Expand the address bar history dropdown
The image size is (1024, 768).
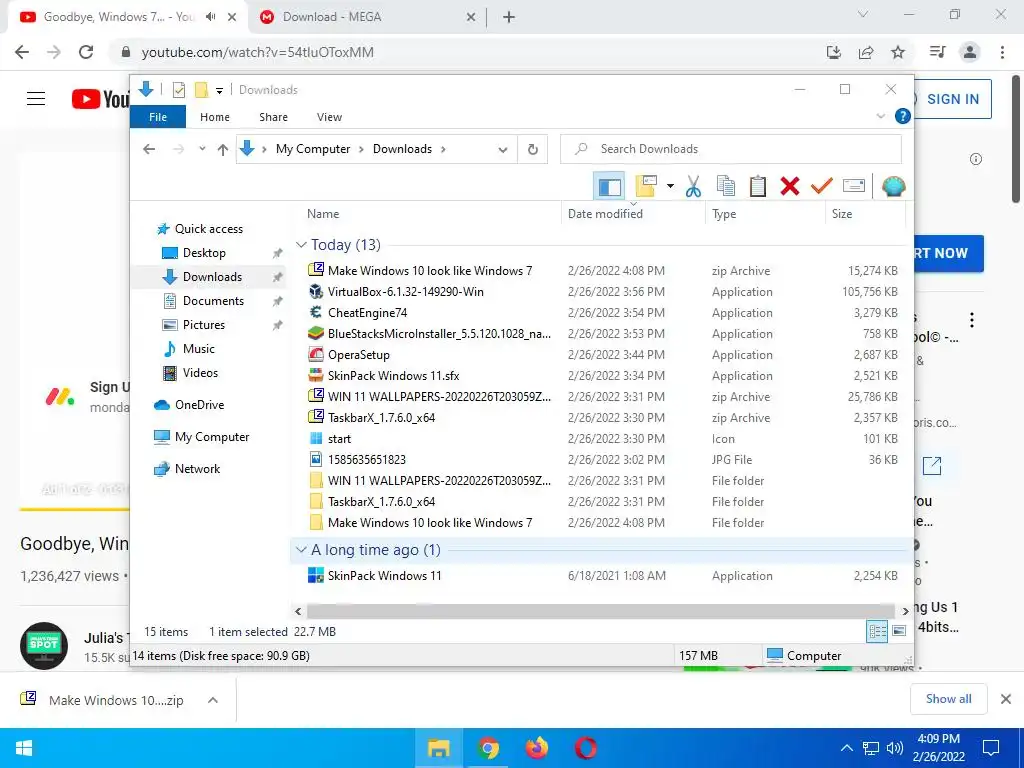[502, 150]
